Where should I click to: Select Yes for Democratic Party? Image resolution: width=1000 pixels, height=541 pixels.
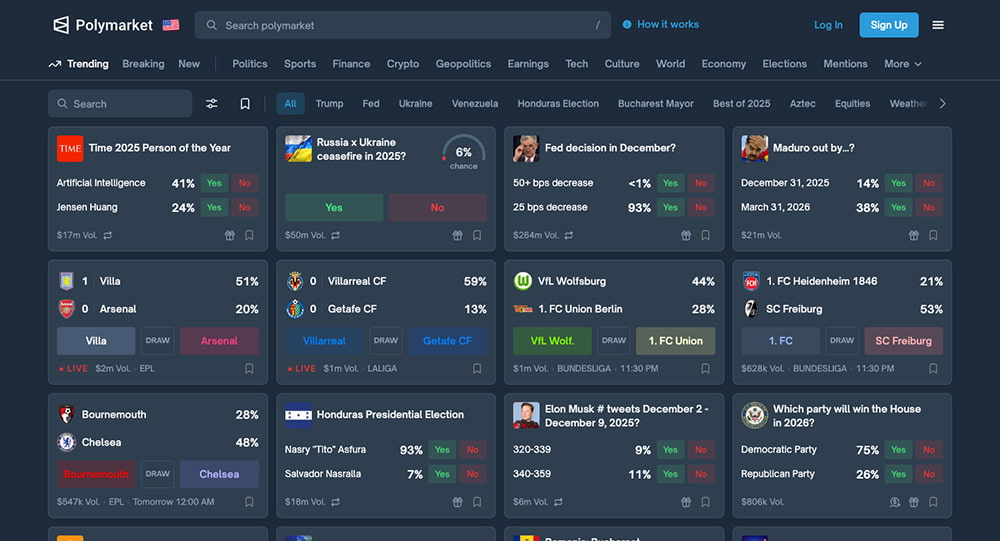click(899, 450)
